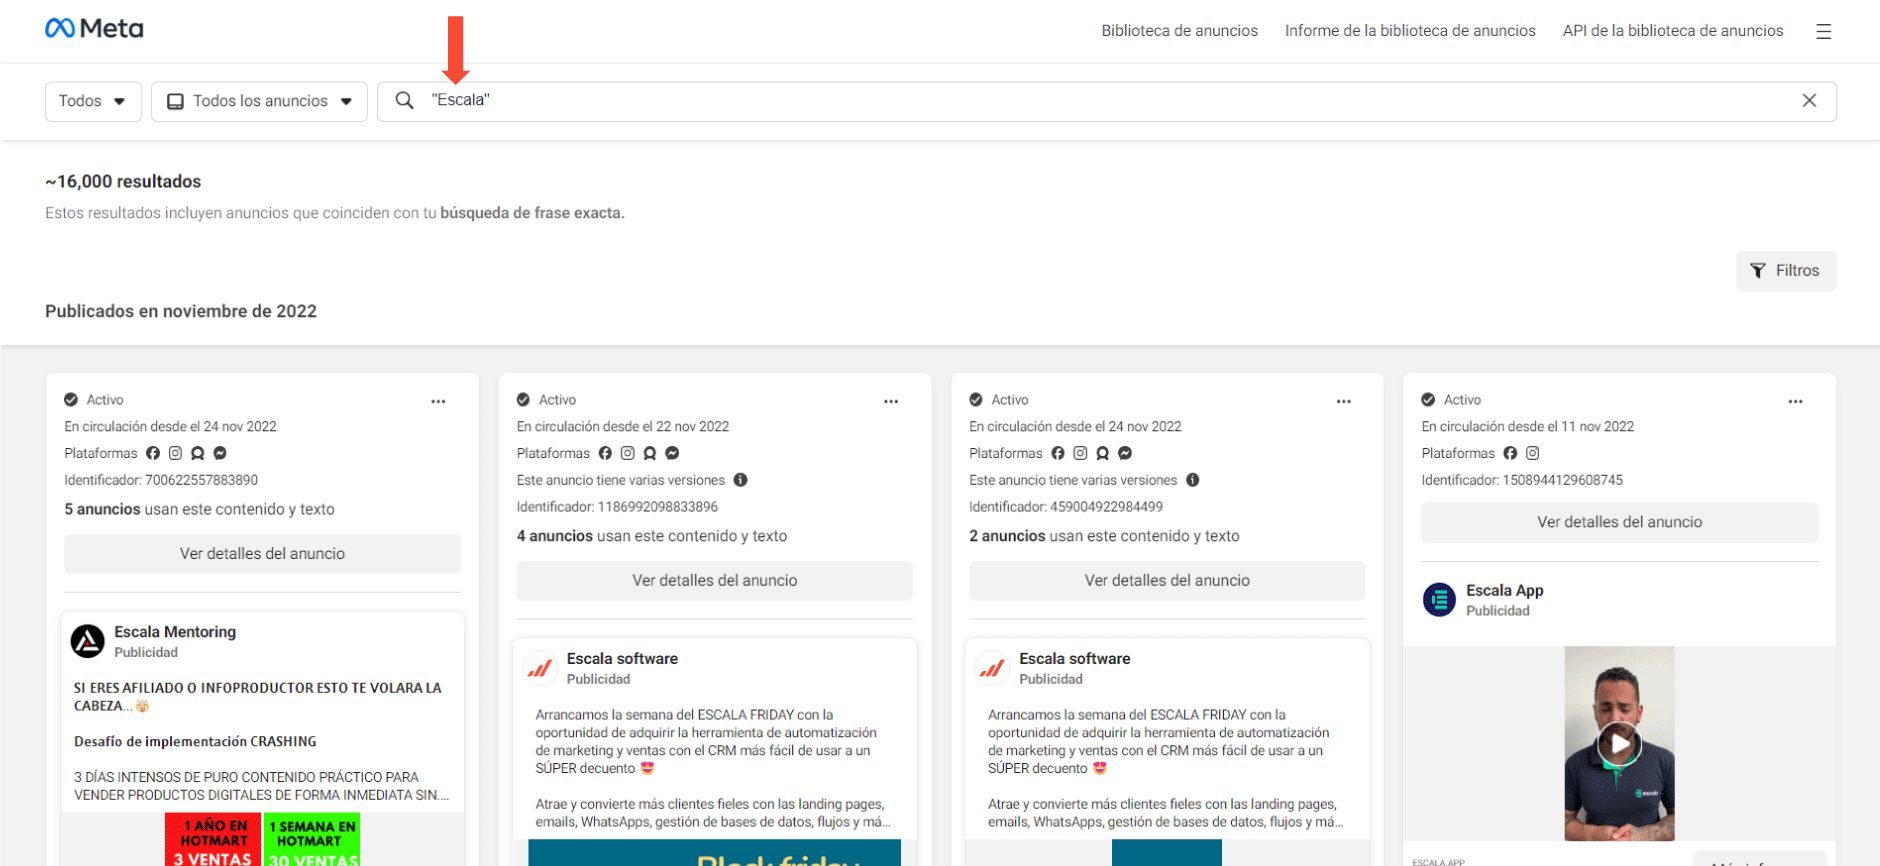
Task: Click the Hotmart sales image on Escala Mentoring ad
Action: click(x=262, y=840)
